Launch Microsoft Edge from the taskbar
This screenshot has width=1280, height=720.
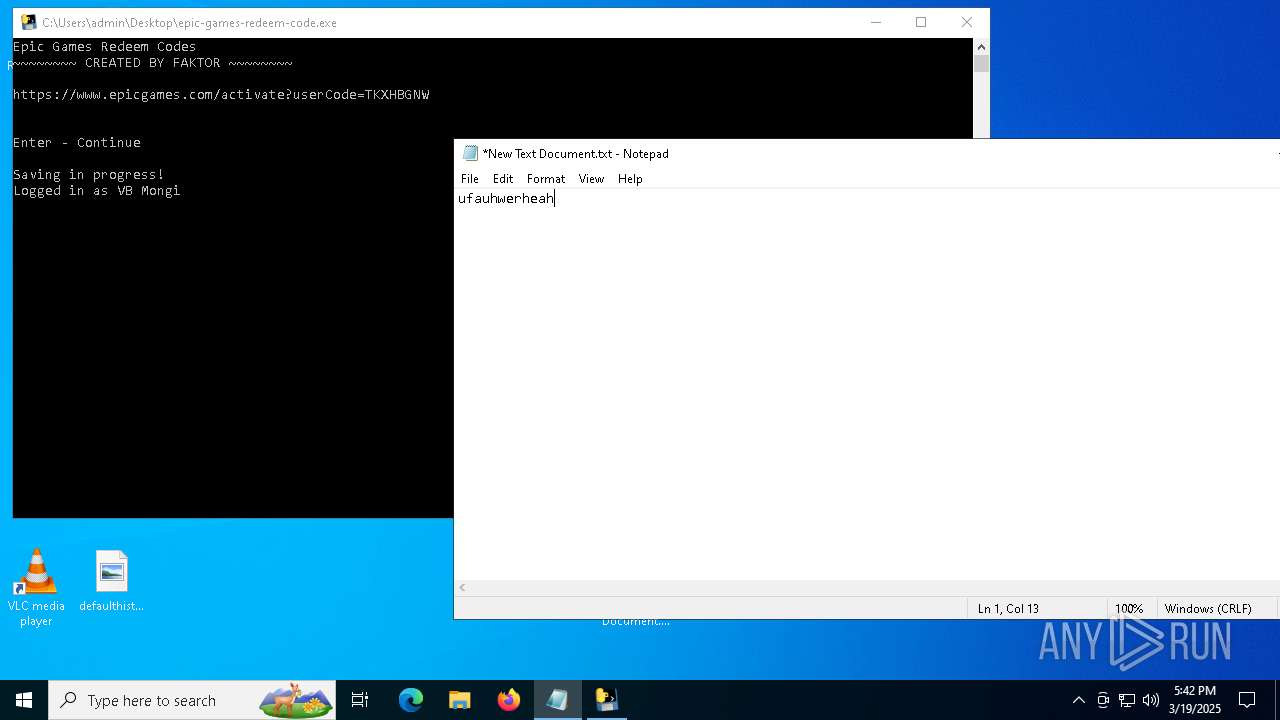[x=411, y=700]
